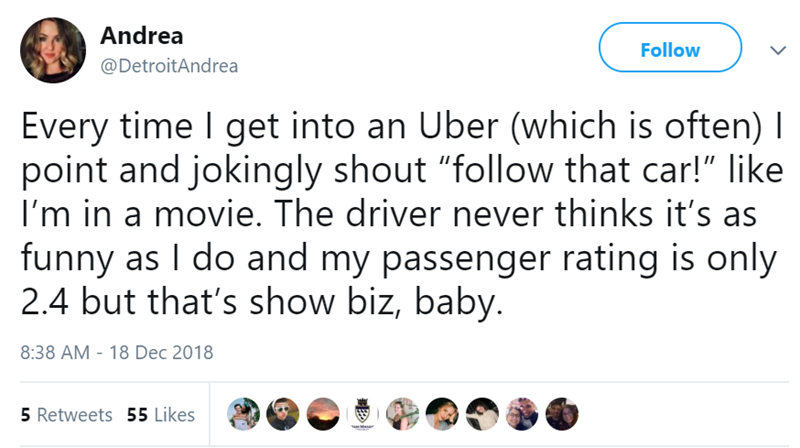Open the tweet options chevron dropdown
Image resolution: width=800 pixels, height=448 pixels.
coord(772,49)
